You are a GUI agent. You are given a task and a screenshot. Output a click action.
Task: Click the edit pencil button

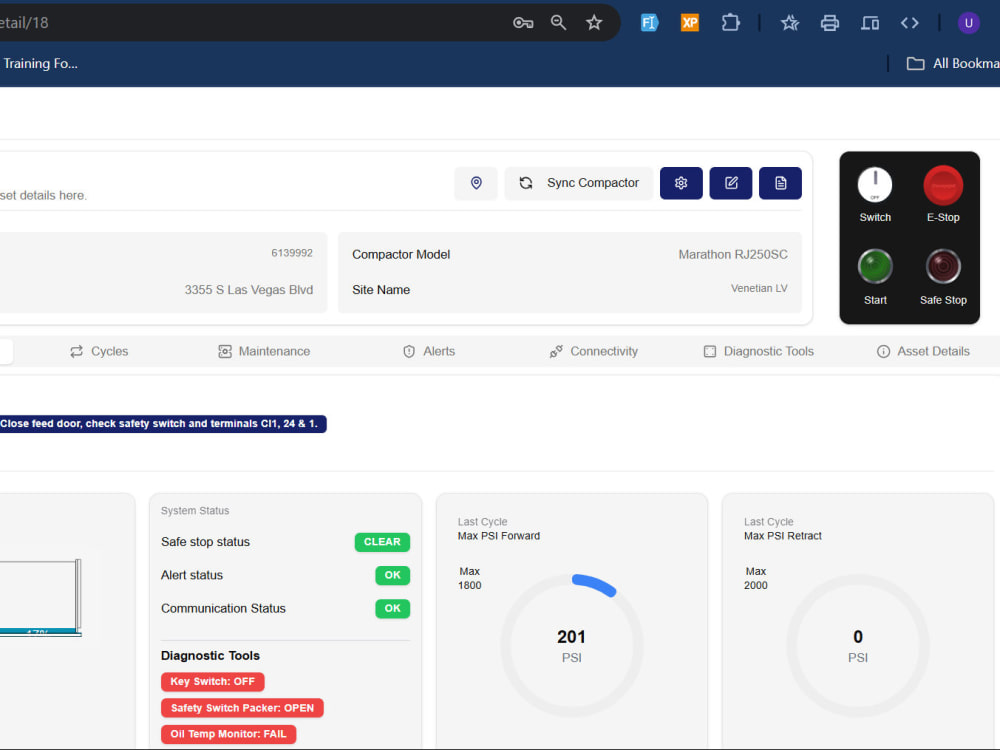point(731,183)
